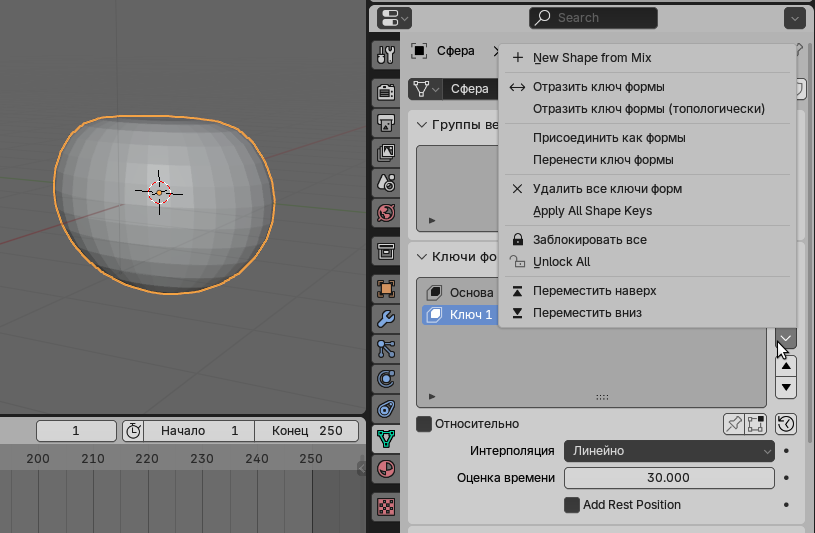Open the Modifiers properties tab
The width and height of the screenshot is (815, 533).
click(386, 319)
